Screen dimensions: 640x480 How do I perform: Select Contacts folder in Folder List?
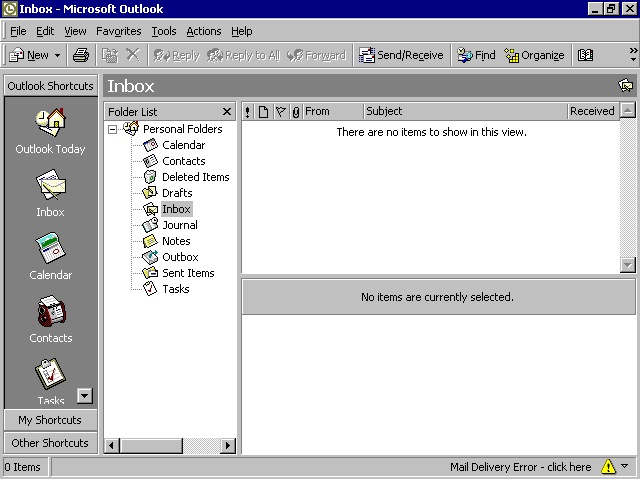[184, 161]
